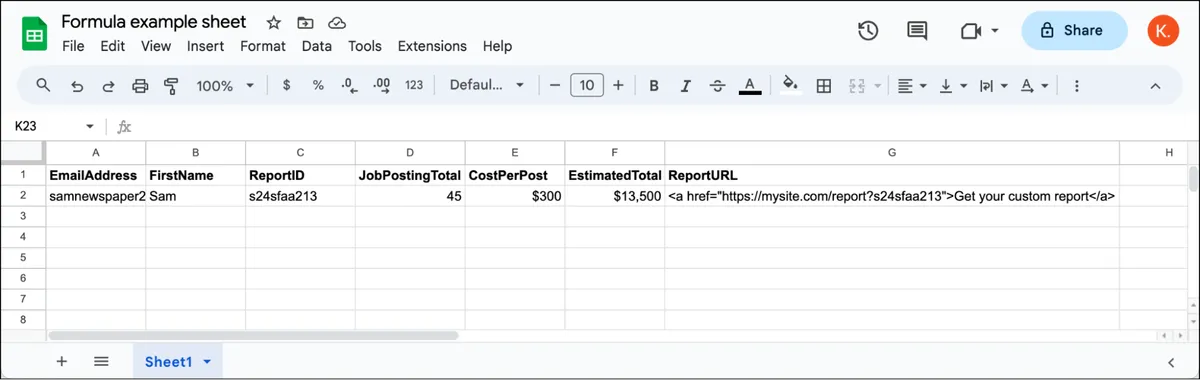Open version history clock icon
The height and width of the screenshot is (380, 1200).
click(868, 31)
